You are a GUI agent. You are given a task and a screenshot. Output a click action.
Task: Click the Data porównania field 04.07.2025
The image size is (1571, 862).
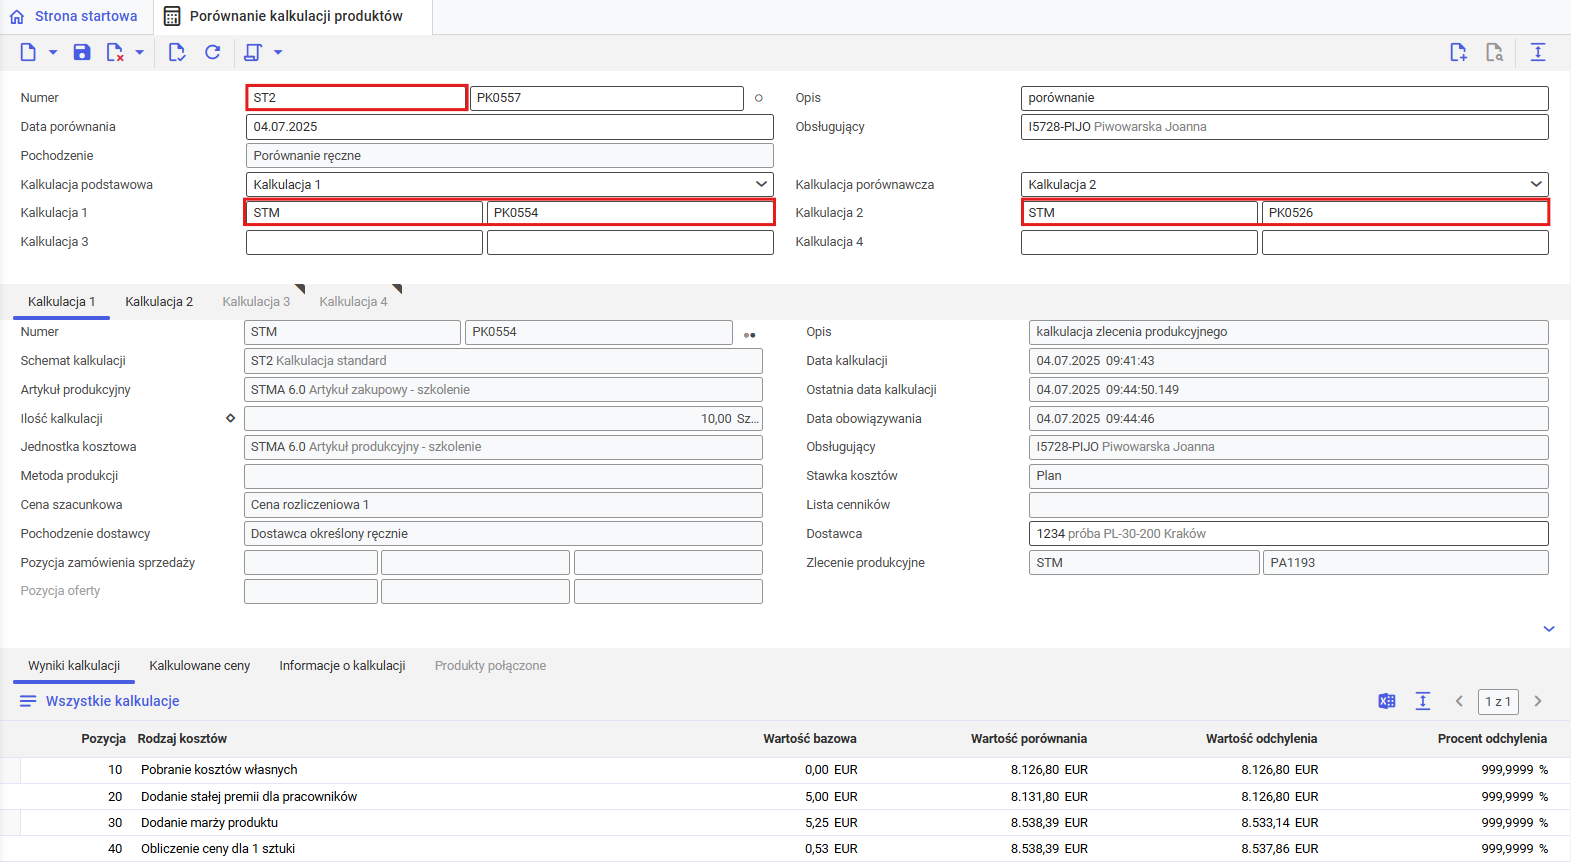(x=509, y=127)
